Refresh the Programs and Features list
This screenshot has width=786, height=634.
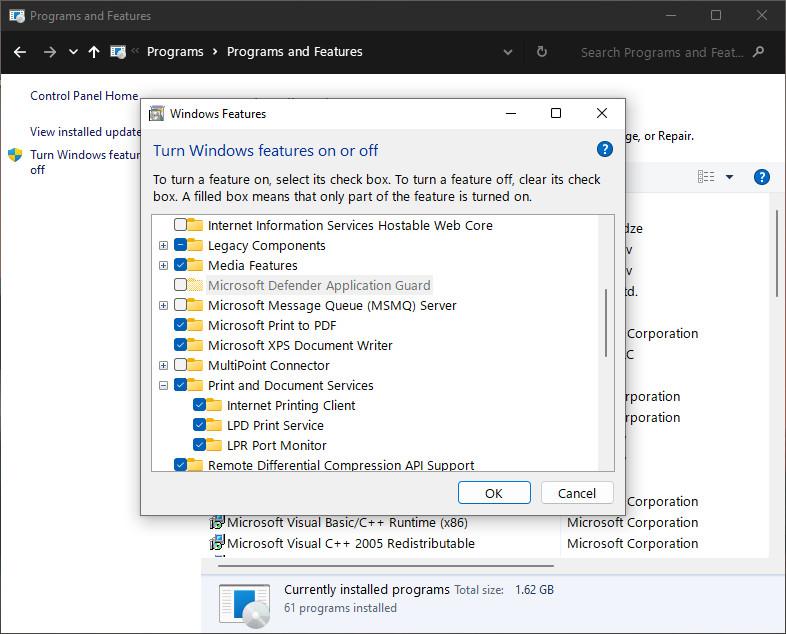click(x=541, y=52)
